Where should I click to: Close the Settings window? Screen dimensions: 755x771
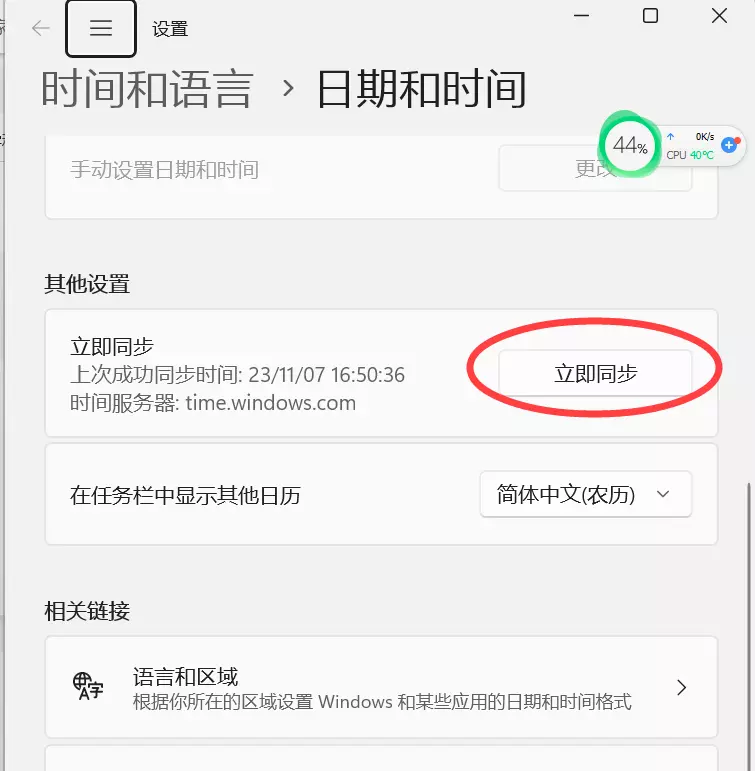coord(719,16)
